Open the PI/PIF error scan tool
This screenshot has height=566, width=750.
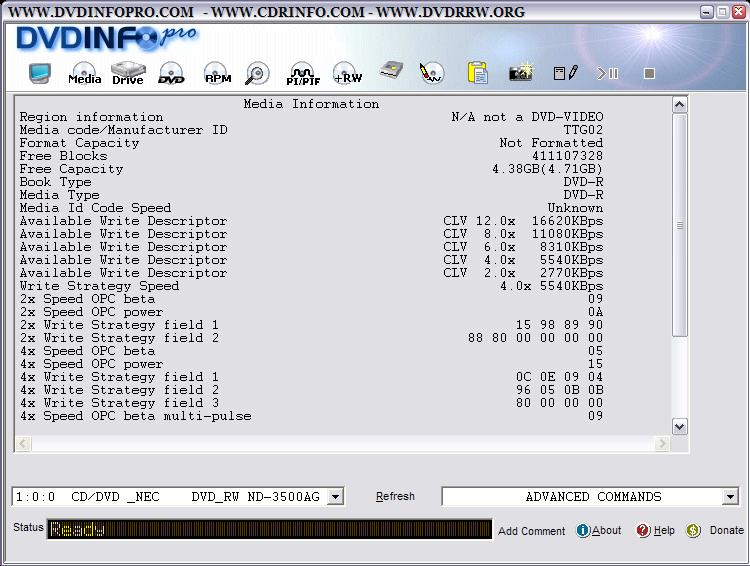[303, 74]
